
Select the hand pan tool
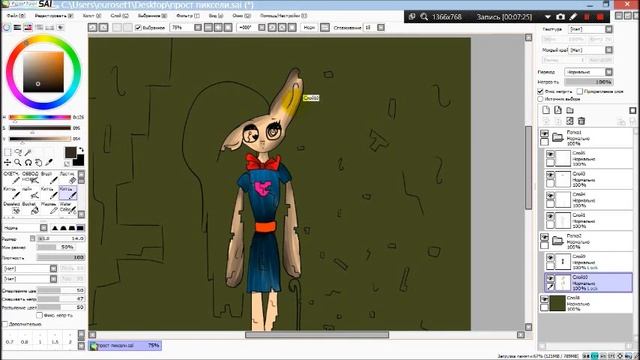point(38,162)
